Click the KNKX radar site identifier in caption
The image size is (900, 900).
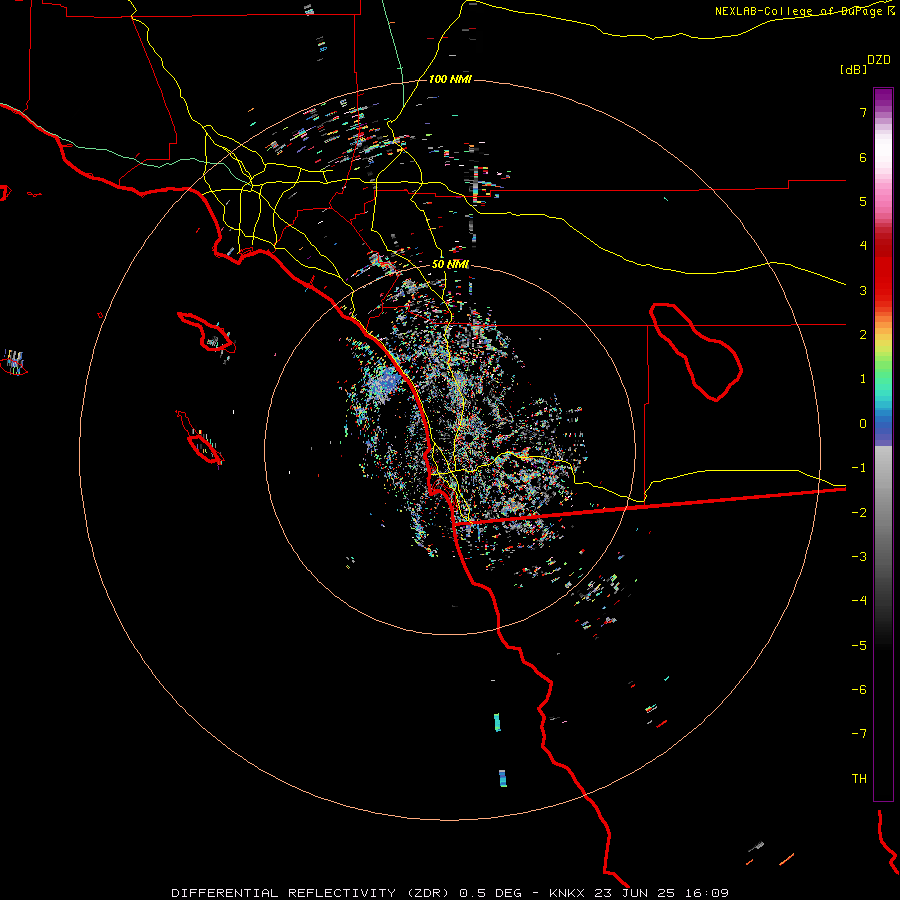[567, 893]
